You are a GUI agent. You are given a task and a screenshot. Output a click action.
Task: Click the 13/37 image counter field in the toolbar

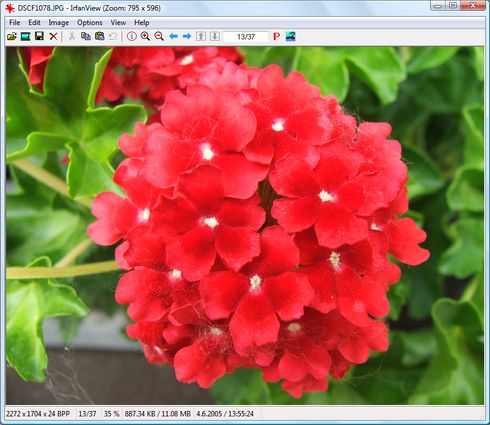pos(246,37)
